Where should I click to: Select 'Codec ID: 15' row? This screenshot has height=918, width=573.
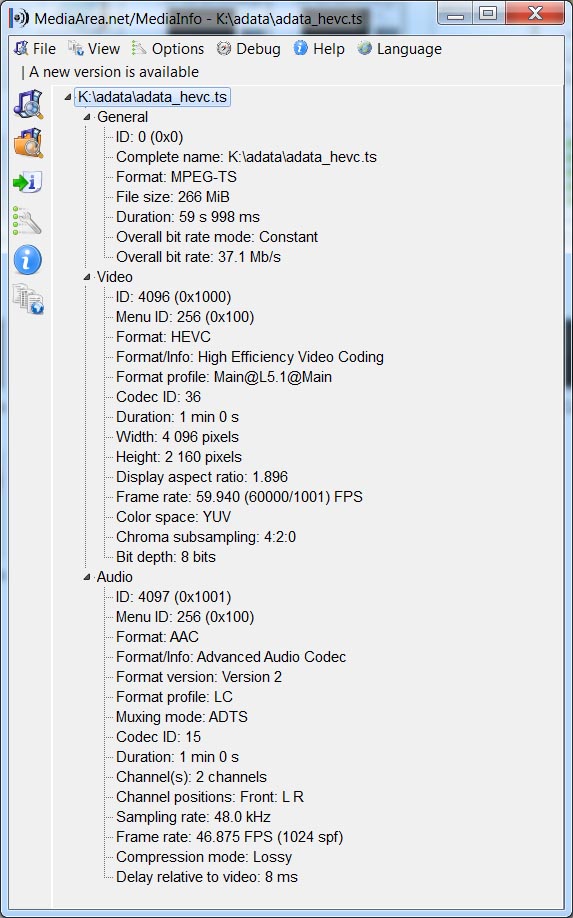click(x=159, y=737)
